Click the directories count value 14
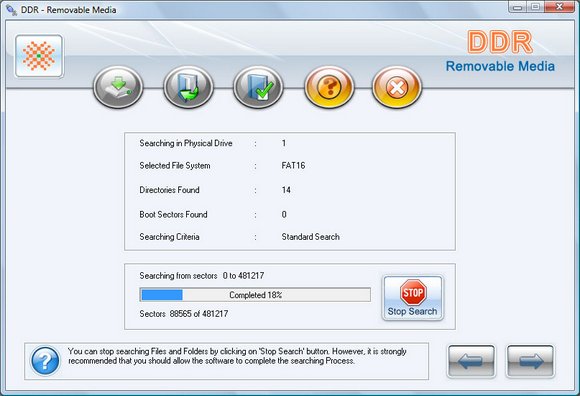 pos(286,190)
